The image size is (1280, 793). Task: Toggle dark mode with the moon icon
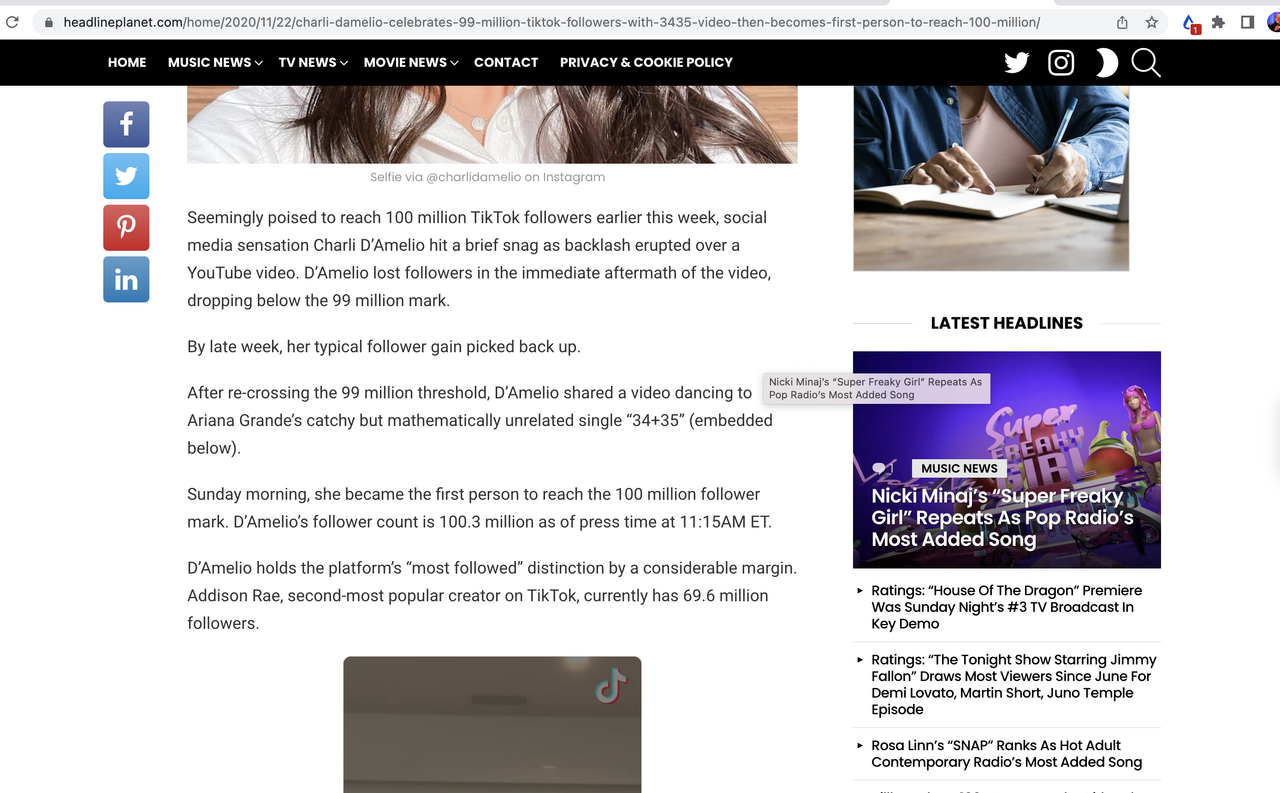tap(1105, 63)
